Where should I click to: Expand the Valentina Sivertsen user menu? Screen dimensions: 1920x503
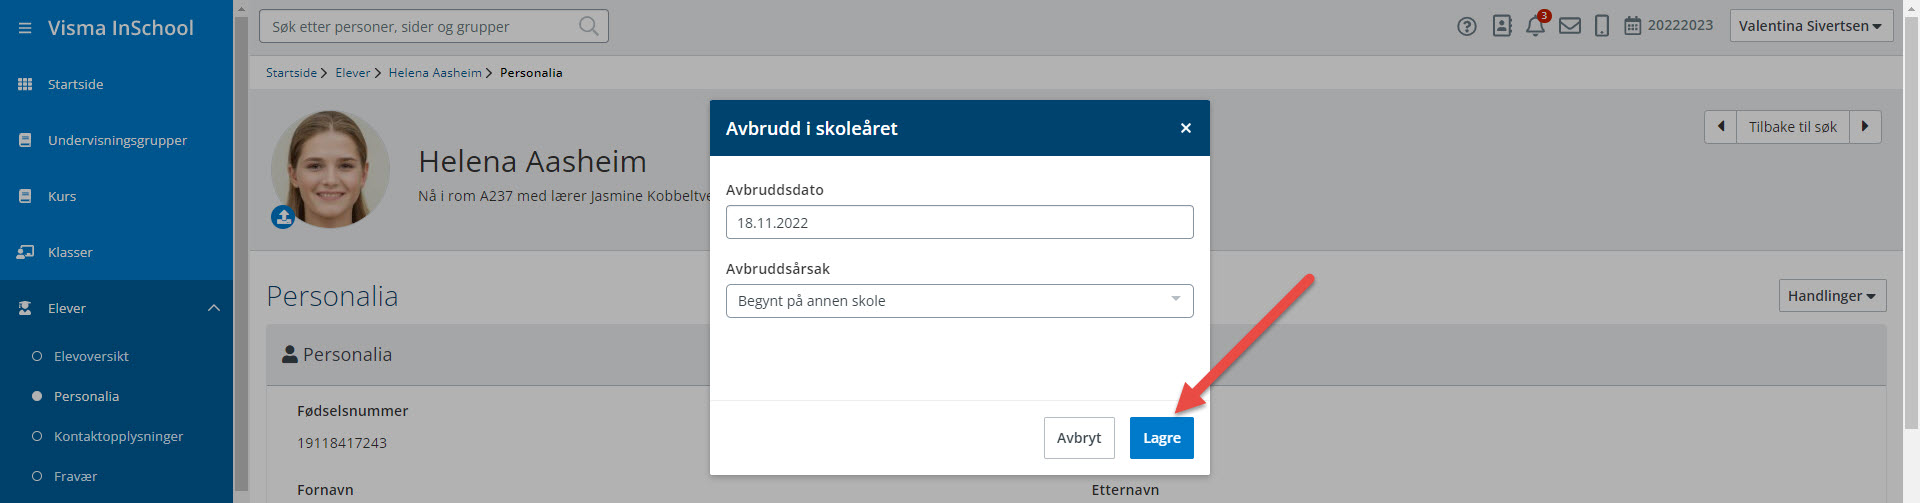pos(1810,26)
